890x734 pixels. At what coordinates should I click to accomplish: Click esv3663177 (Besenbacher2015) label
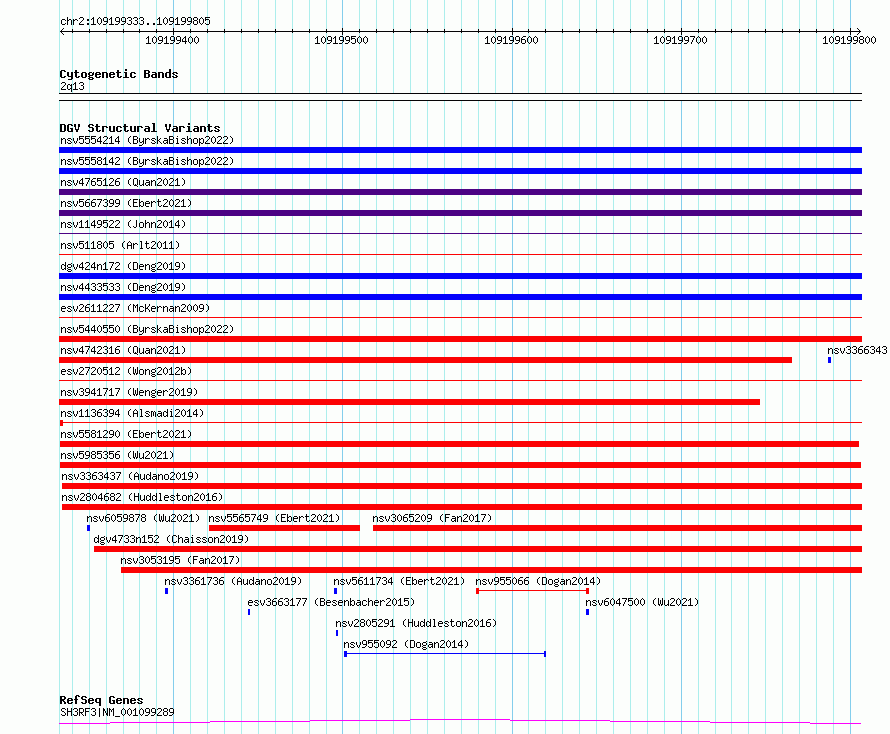click(331, 602)
